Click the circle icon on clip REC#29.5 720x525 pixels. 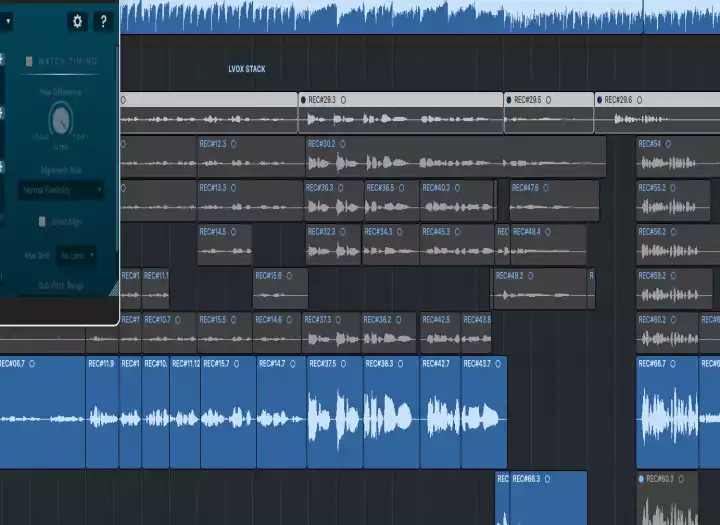pyautogui.click(x=548, y=100)
